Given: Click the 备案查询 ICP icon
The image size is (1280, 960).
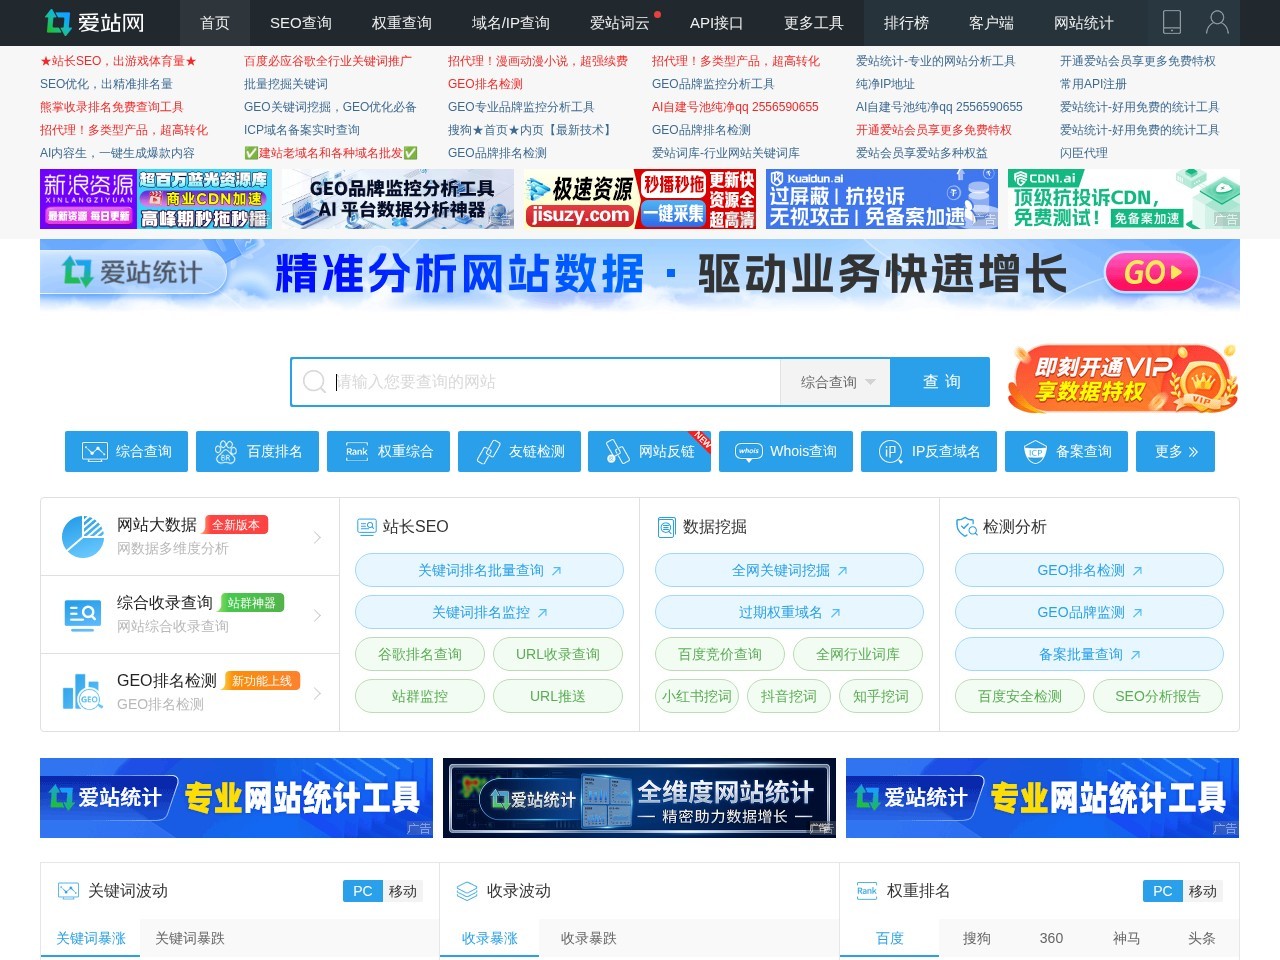Looking at the screenshot, I should [x=1036, y=451].
